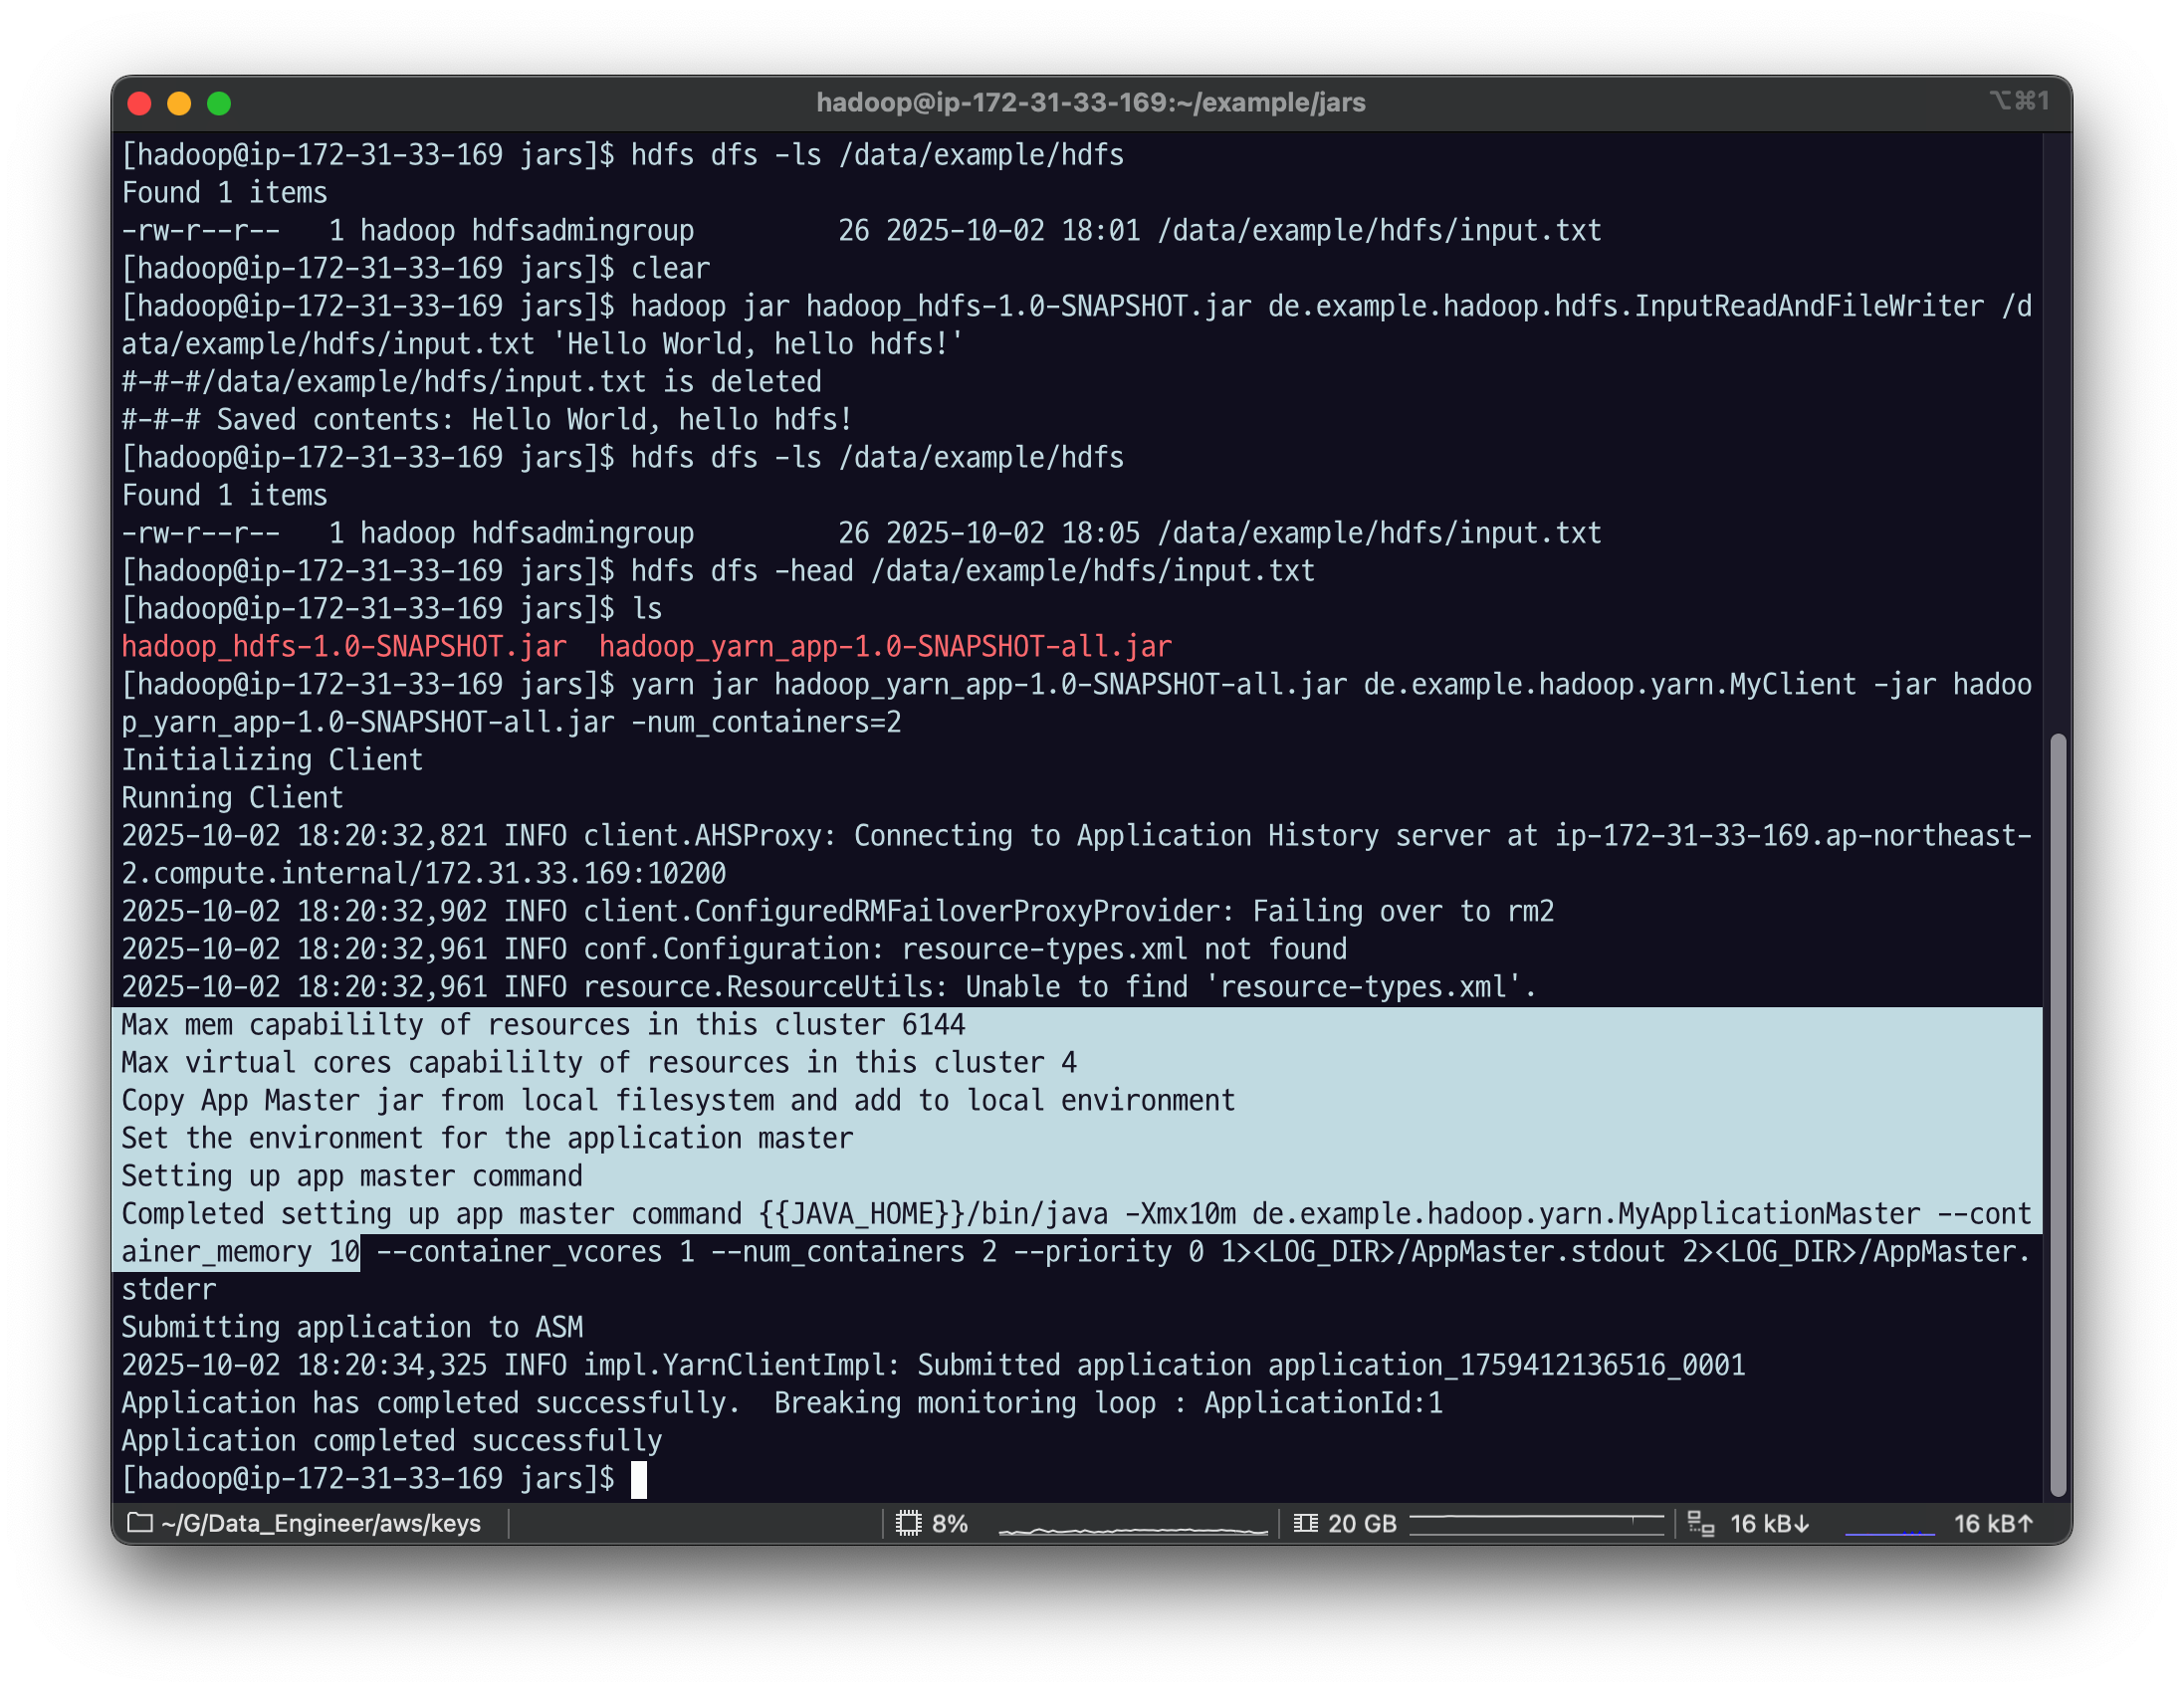The image size is (2184, 1692).
Task: Click hadoop_hdfs-1.0-SNAPSHOT.jar in ls output
Action: point(344,646)
